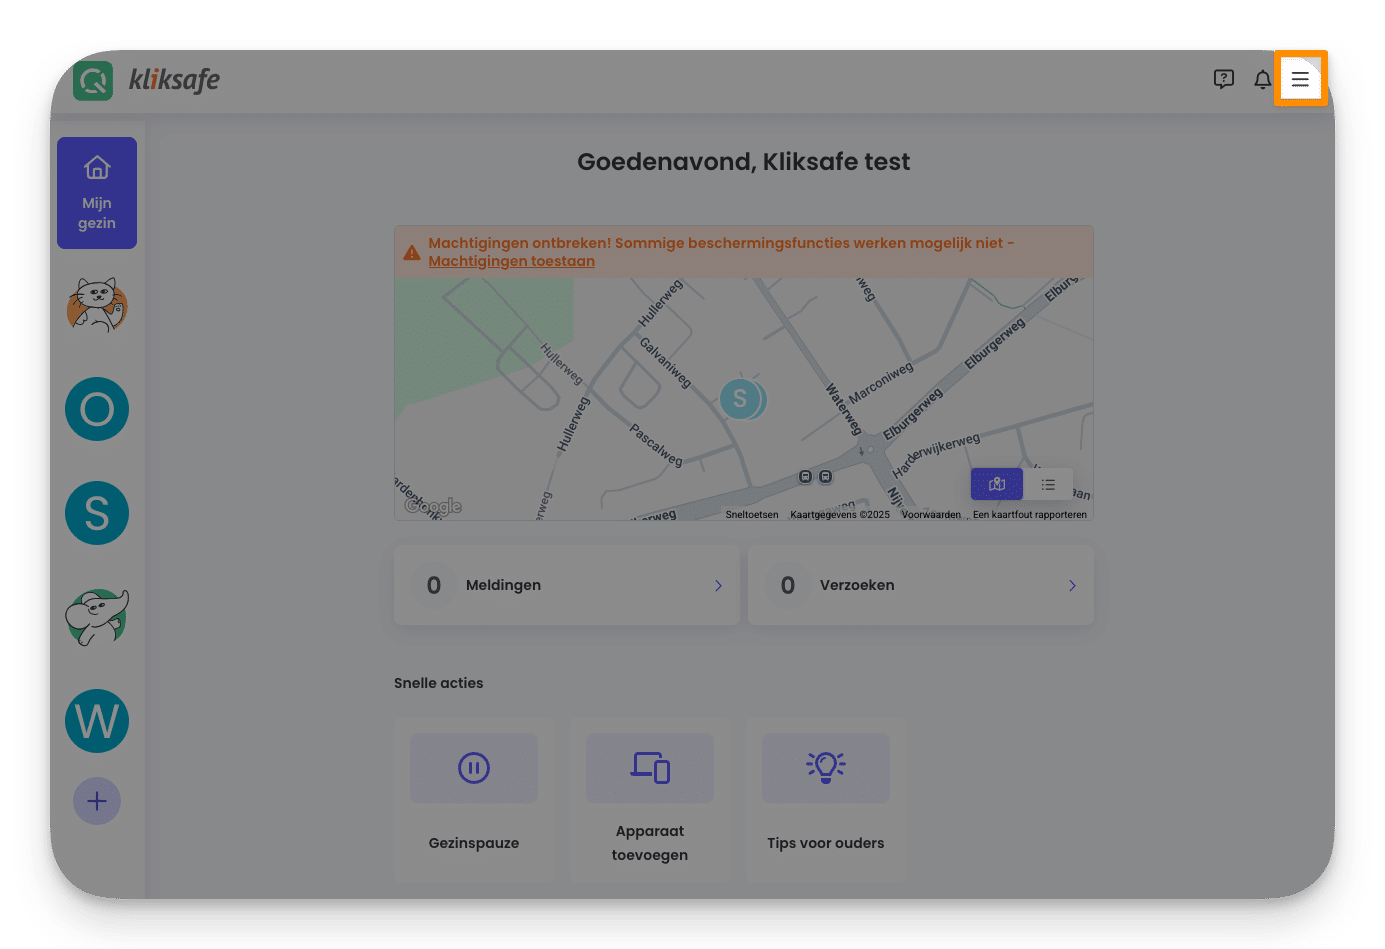Switch to map view
The width and height of the screenshot is (1385, 949).
996,484
